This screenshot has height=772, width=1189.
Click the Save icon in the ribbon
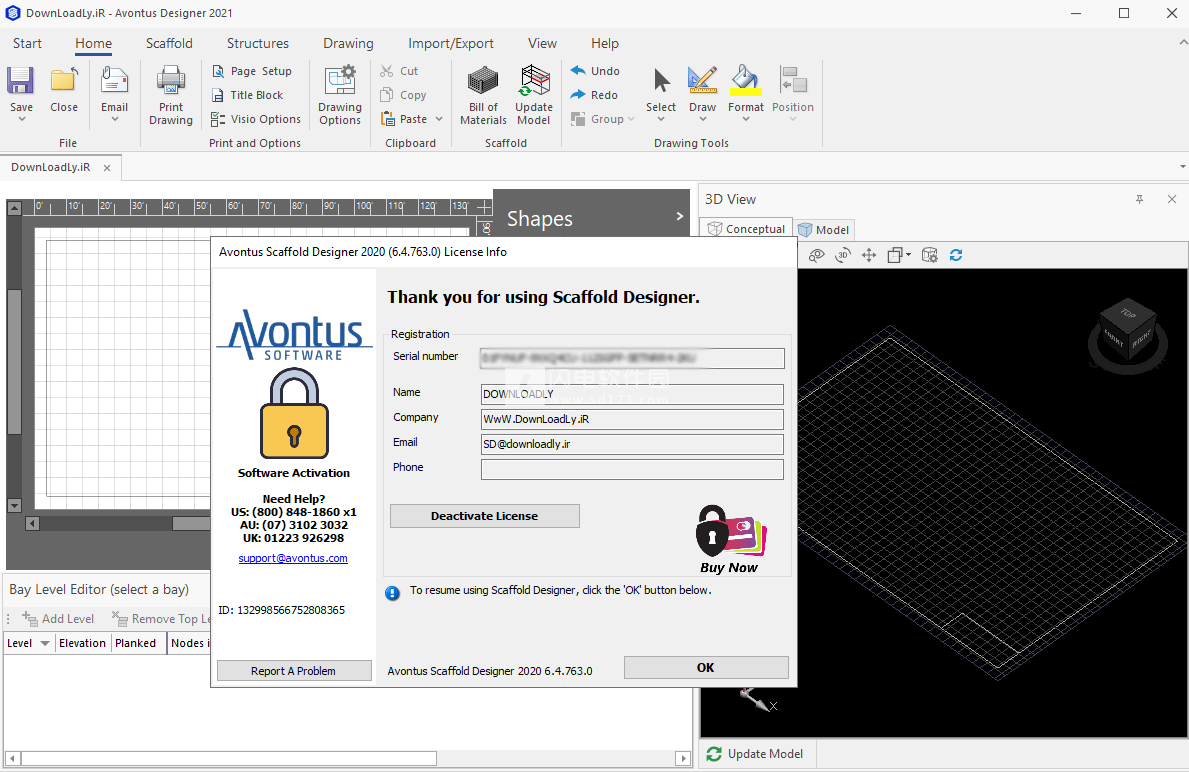20,80
